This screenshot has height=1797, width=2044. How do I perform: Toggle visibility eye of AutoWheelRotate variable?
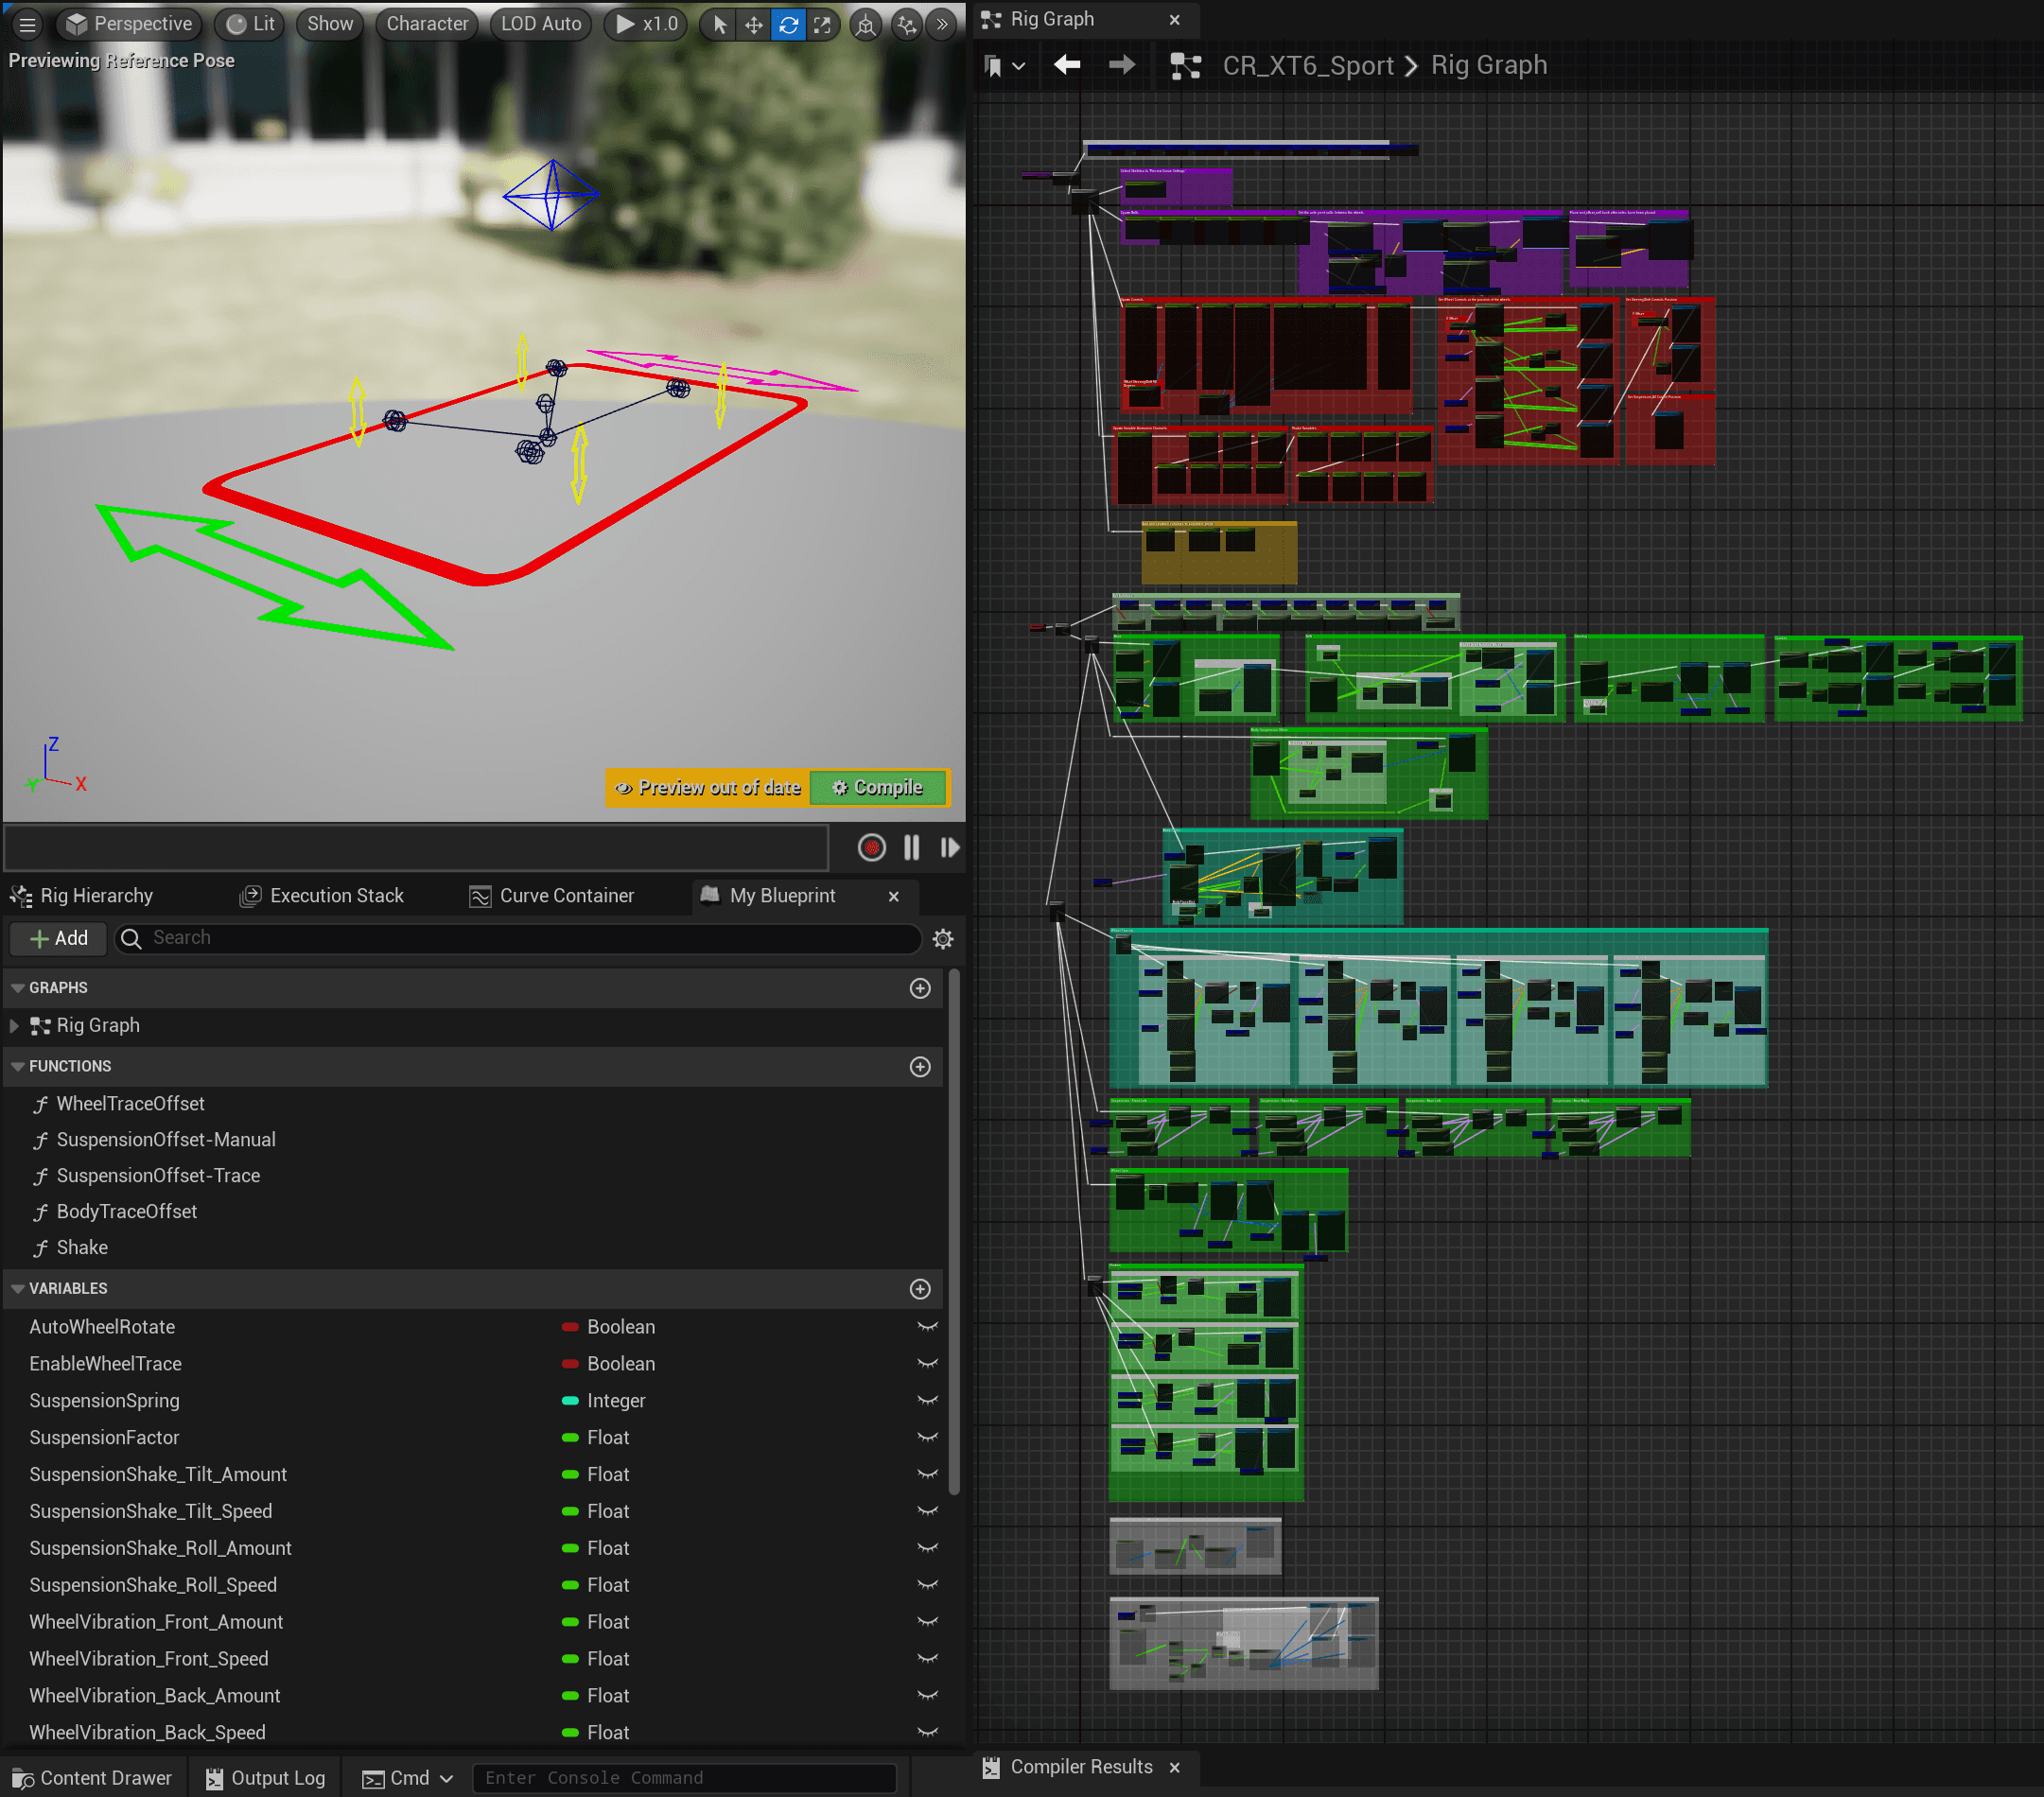(927, 1327)
